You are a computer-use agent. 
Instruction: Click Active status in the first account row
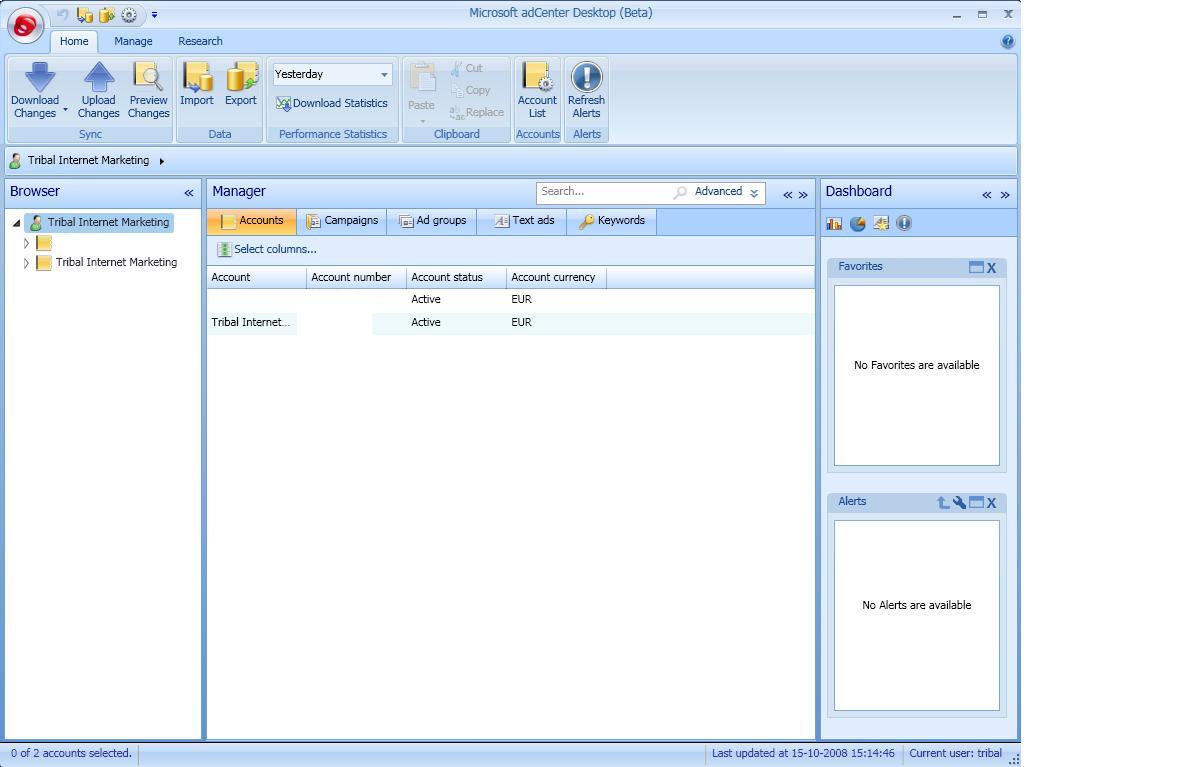(x=426, y=299)
